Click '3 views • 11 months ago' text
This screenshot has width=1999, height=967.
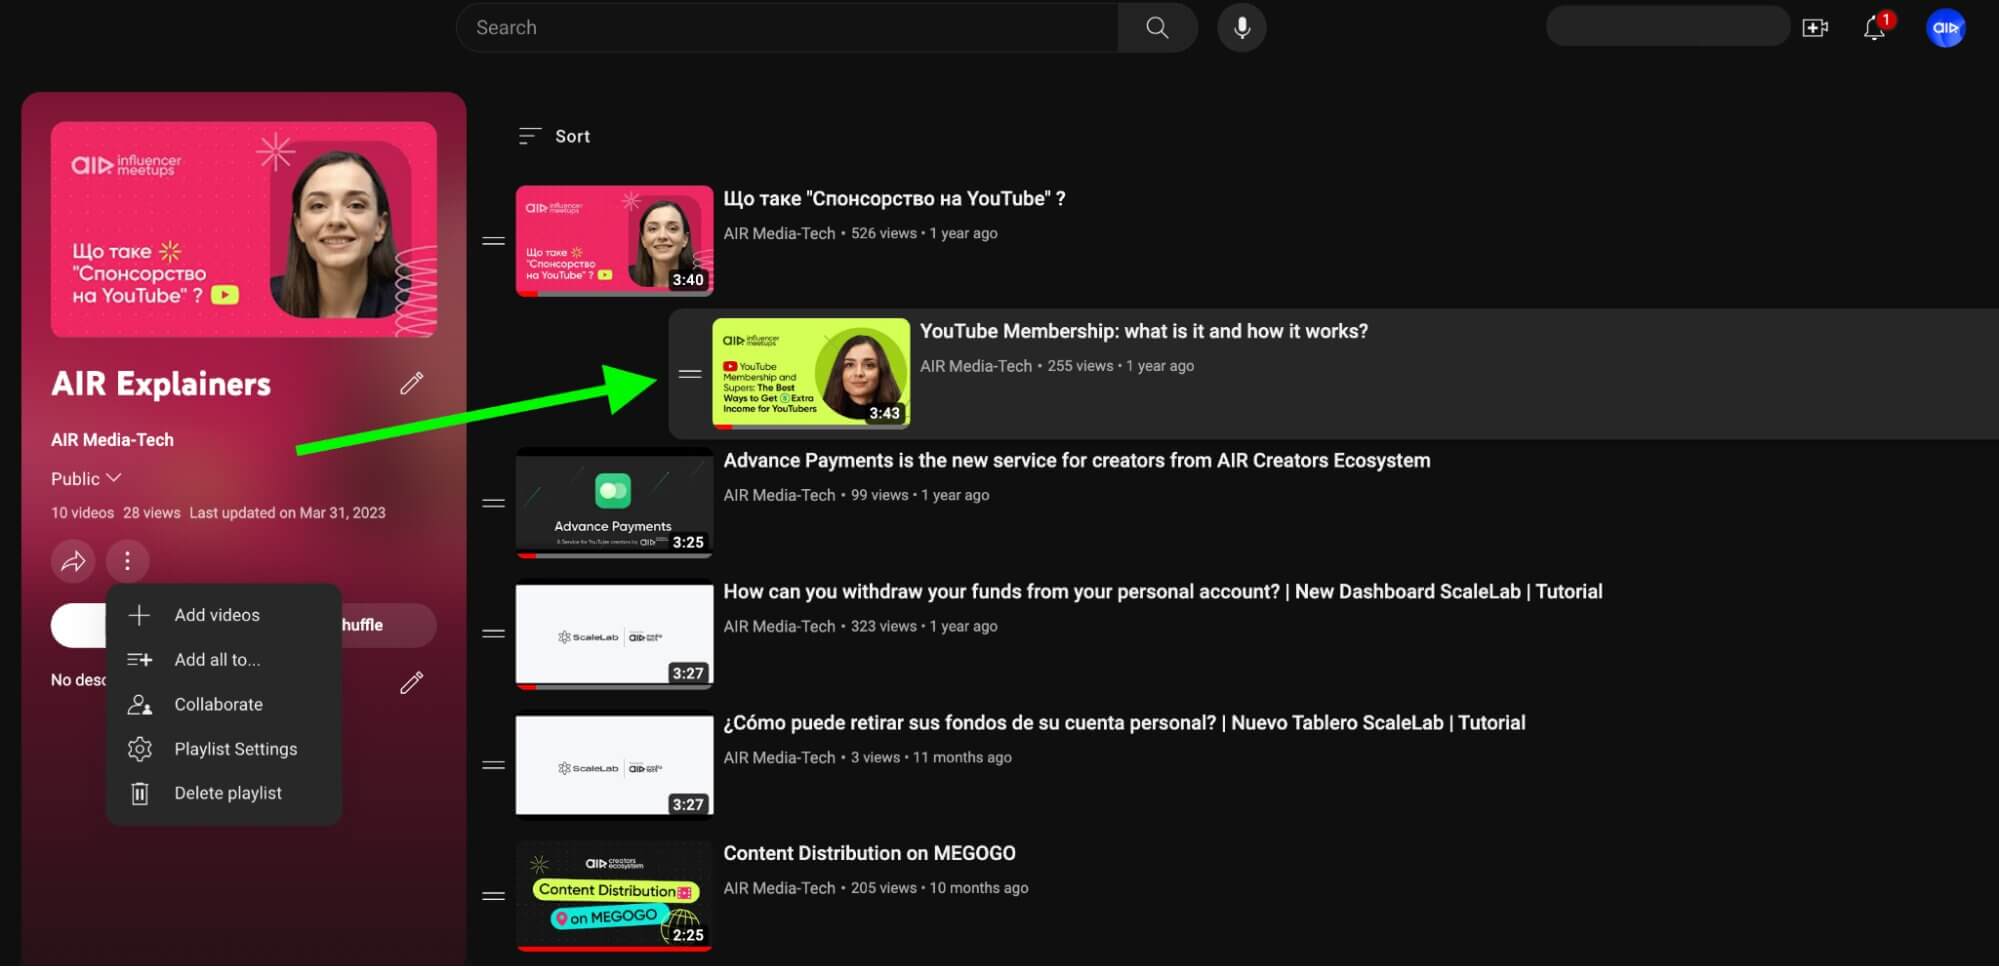point(931,758)
